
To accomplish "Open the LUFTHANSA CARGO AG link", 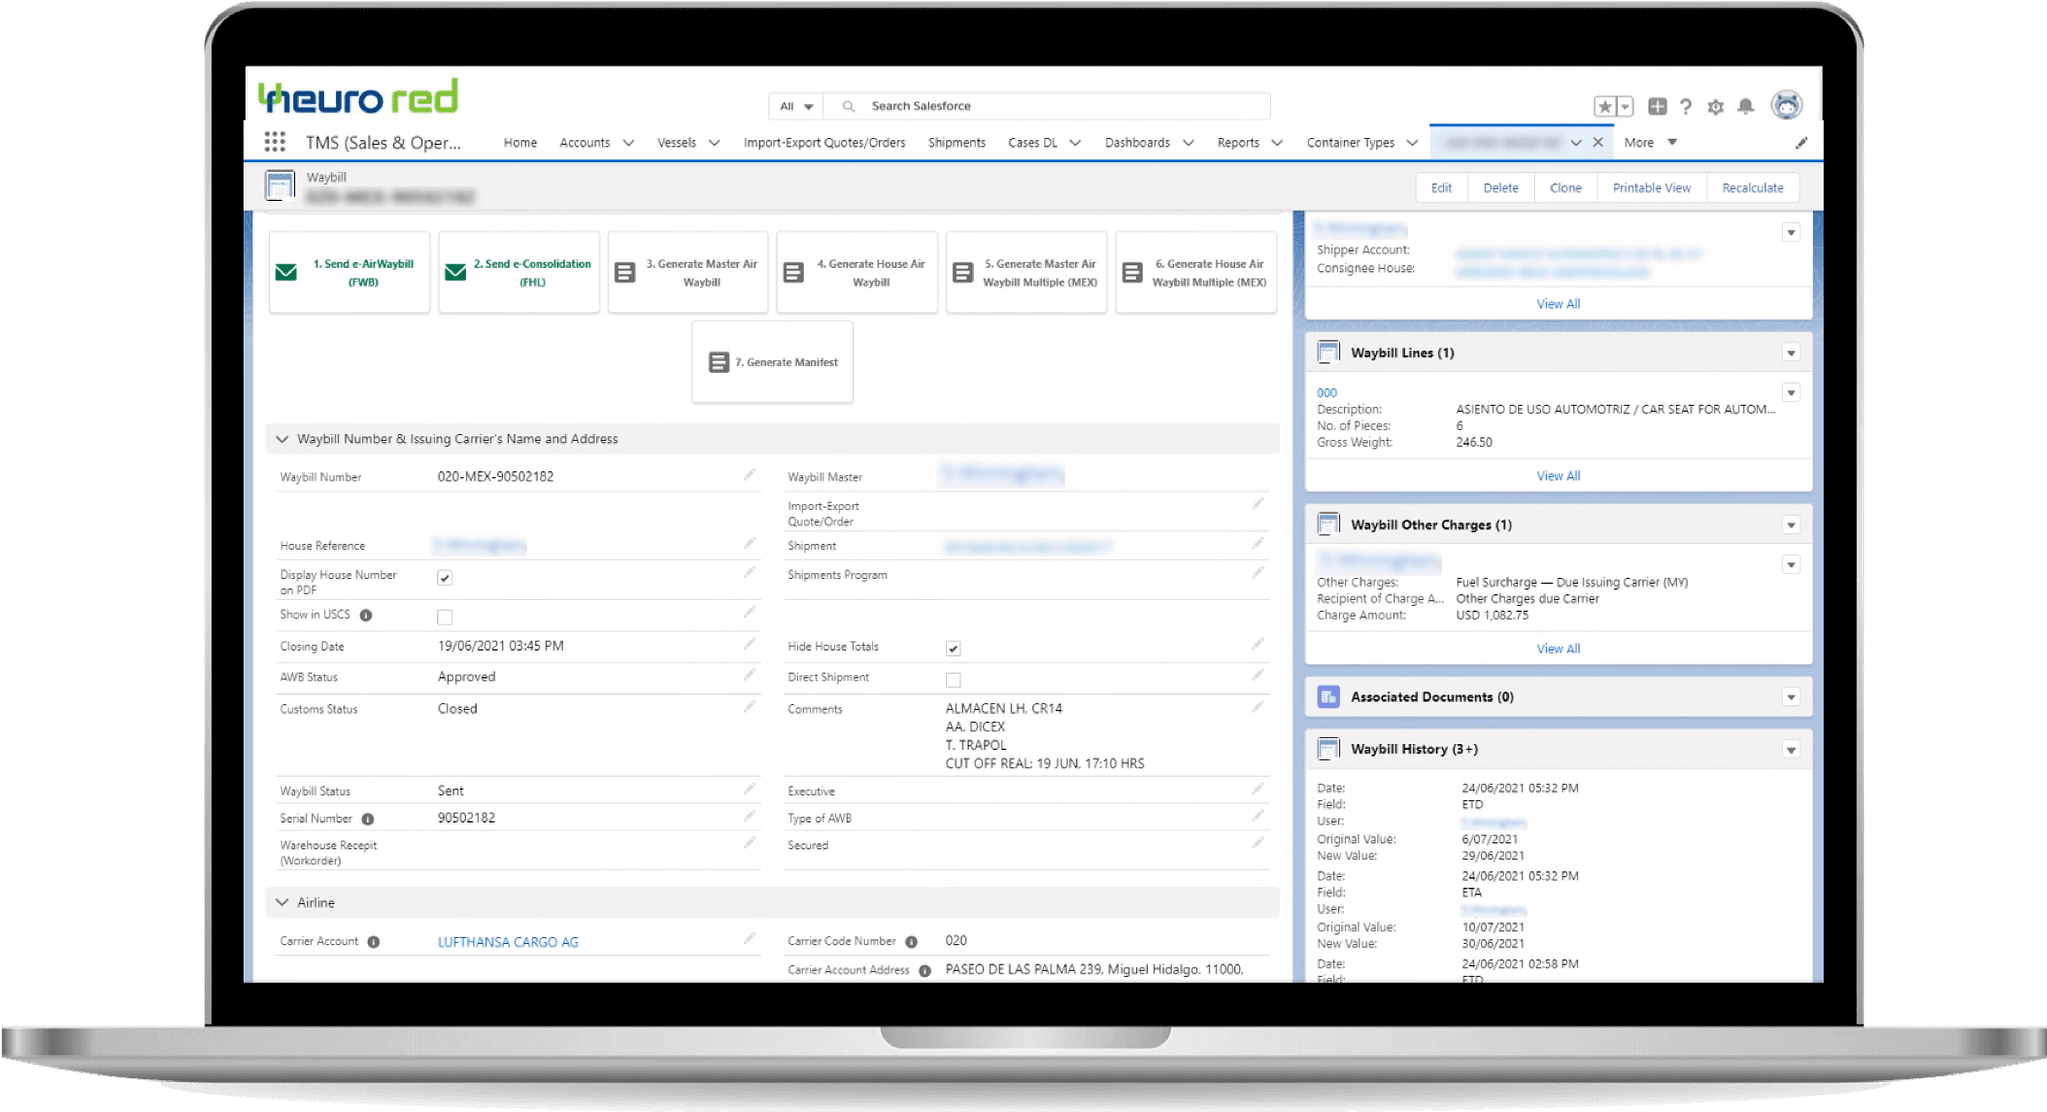I will [x=508, y=942].
